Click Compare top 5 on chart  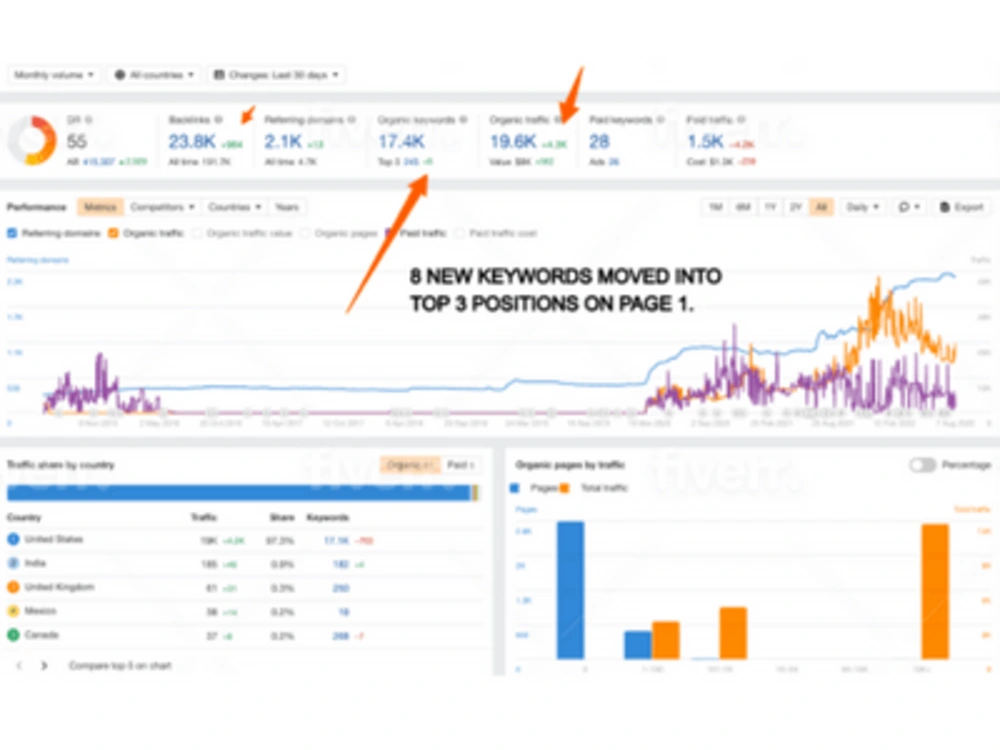tap(120, 666)
